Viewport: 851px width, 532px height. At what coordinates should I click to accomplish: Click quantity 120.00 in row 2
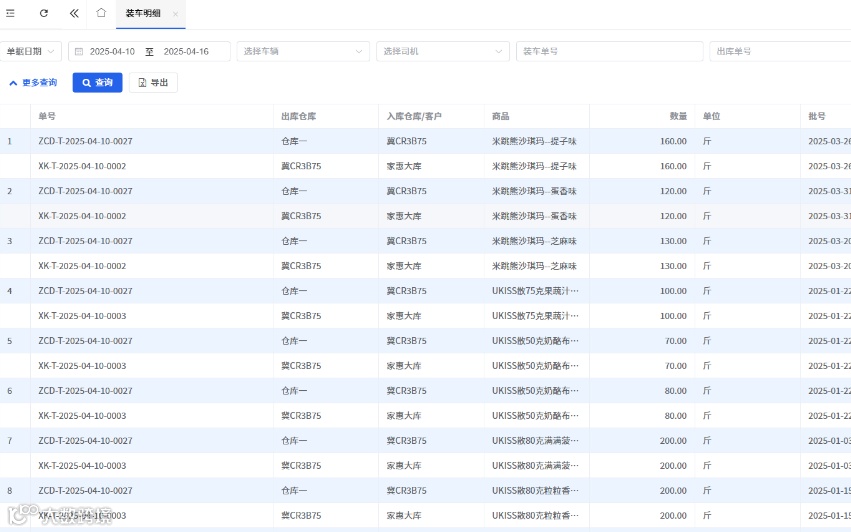[x=673, y=191]
